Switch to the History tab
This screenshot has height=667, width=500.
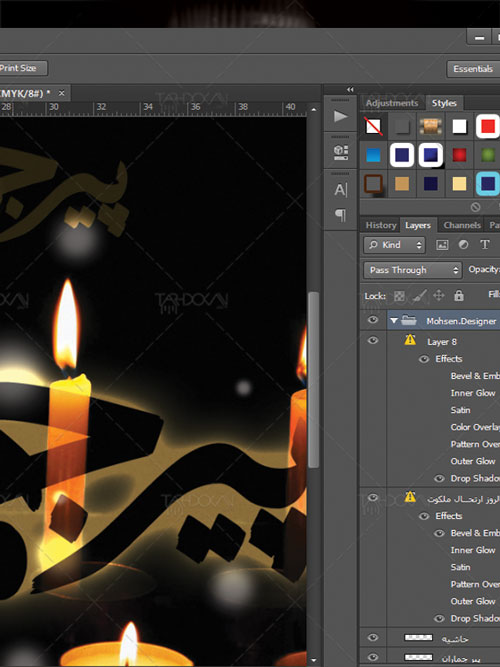(x=381, y=225)
